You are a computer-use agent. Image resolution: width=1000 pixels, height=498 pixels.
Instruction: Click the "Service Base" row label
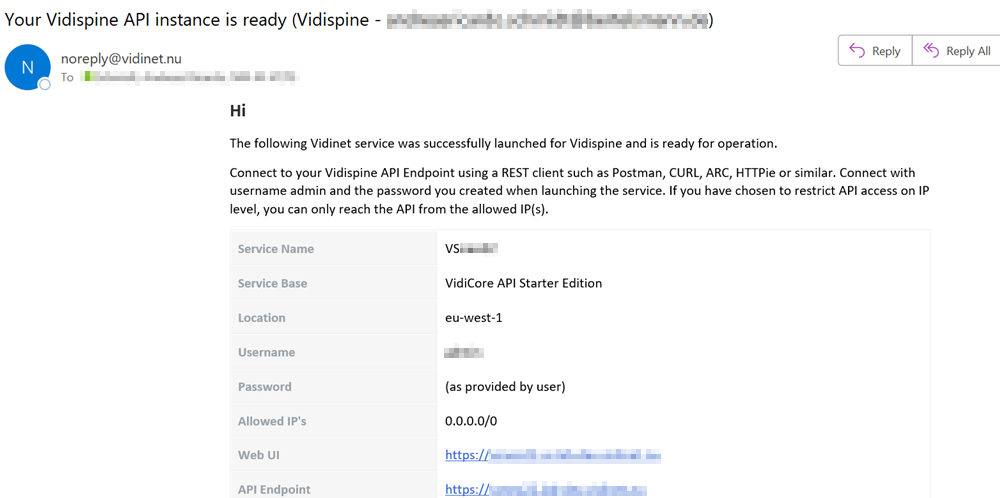(272, 283)
